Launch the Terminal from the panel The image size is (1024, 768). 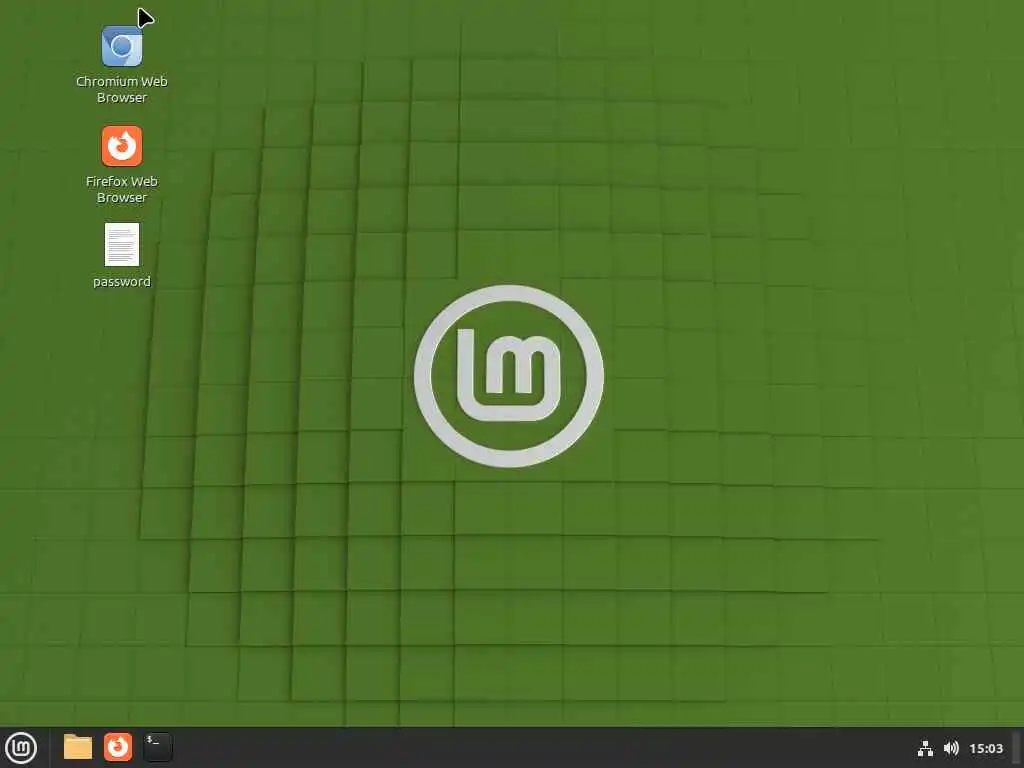[158, 747]
